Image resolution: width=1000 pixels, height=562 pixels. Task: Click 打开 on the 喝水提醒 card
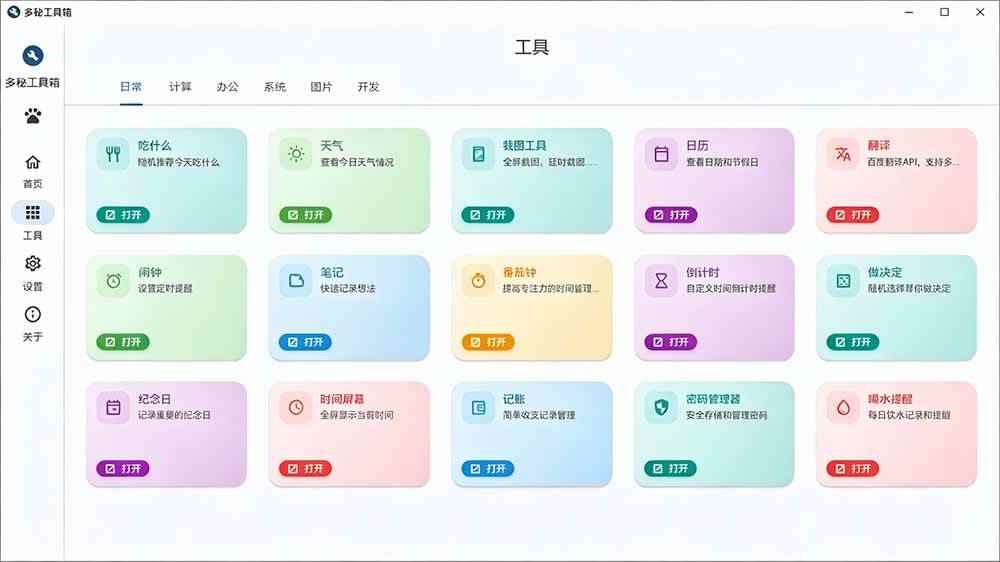853,468
